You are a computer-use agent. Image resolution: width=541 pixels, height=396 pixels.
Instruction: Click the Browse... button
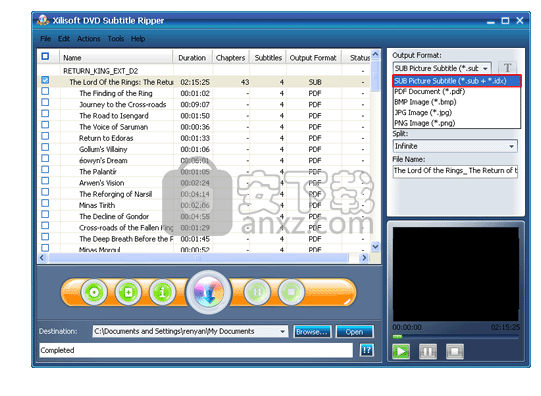pos(312,332)
